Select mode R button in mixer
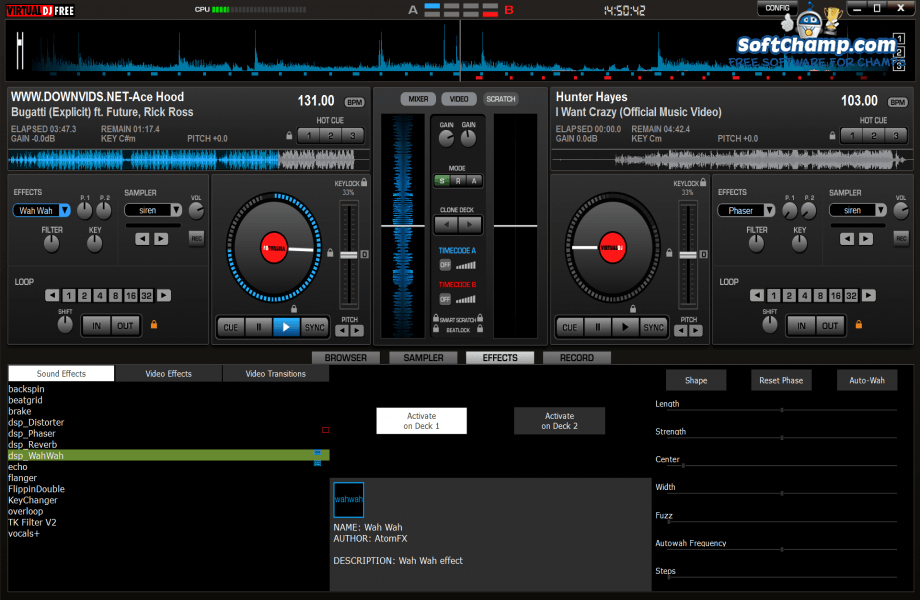Image resolution: width=920 pixels, height=600 pixels. tap(458, 181)
